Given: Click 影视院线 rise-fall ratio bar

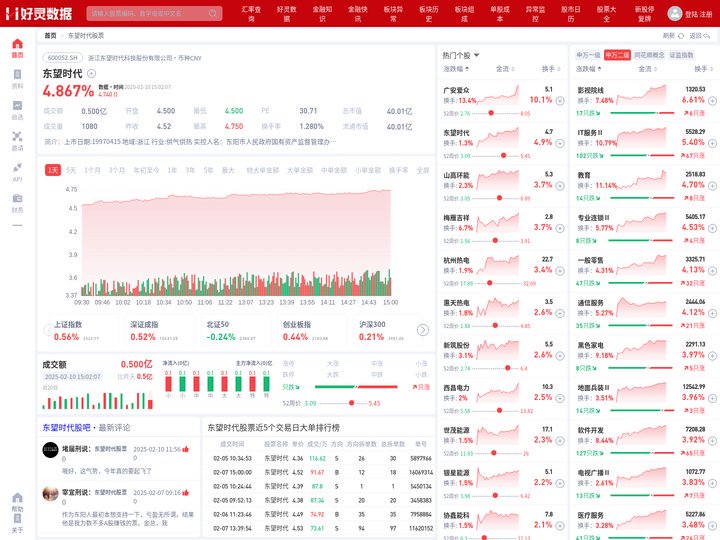Looking at the screenshot, I should [642, 113].
